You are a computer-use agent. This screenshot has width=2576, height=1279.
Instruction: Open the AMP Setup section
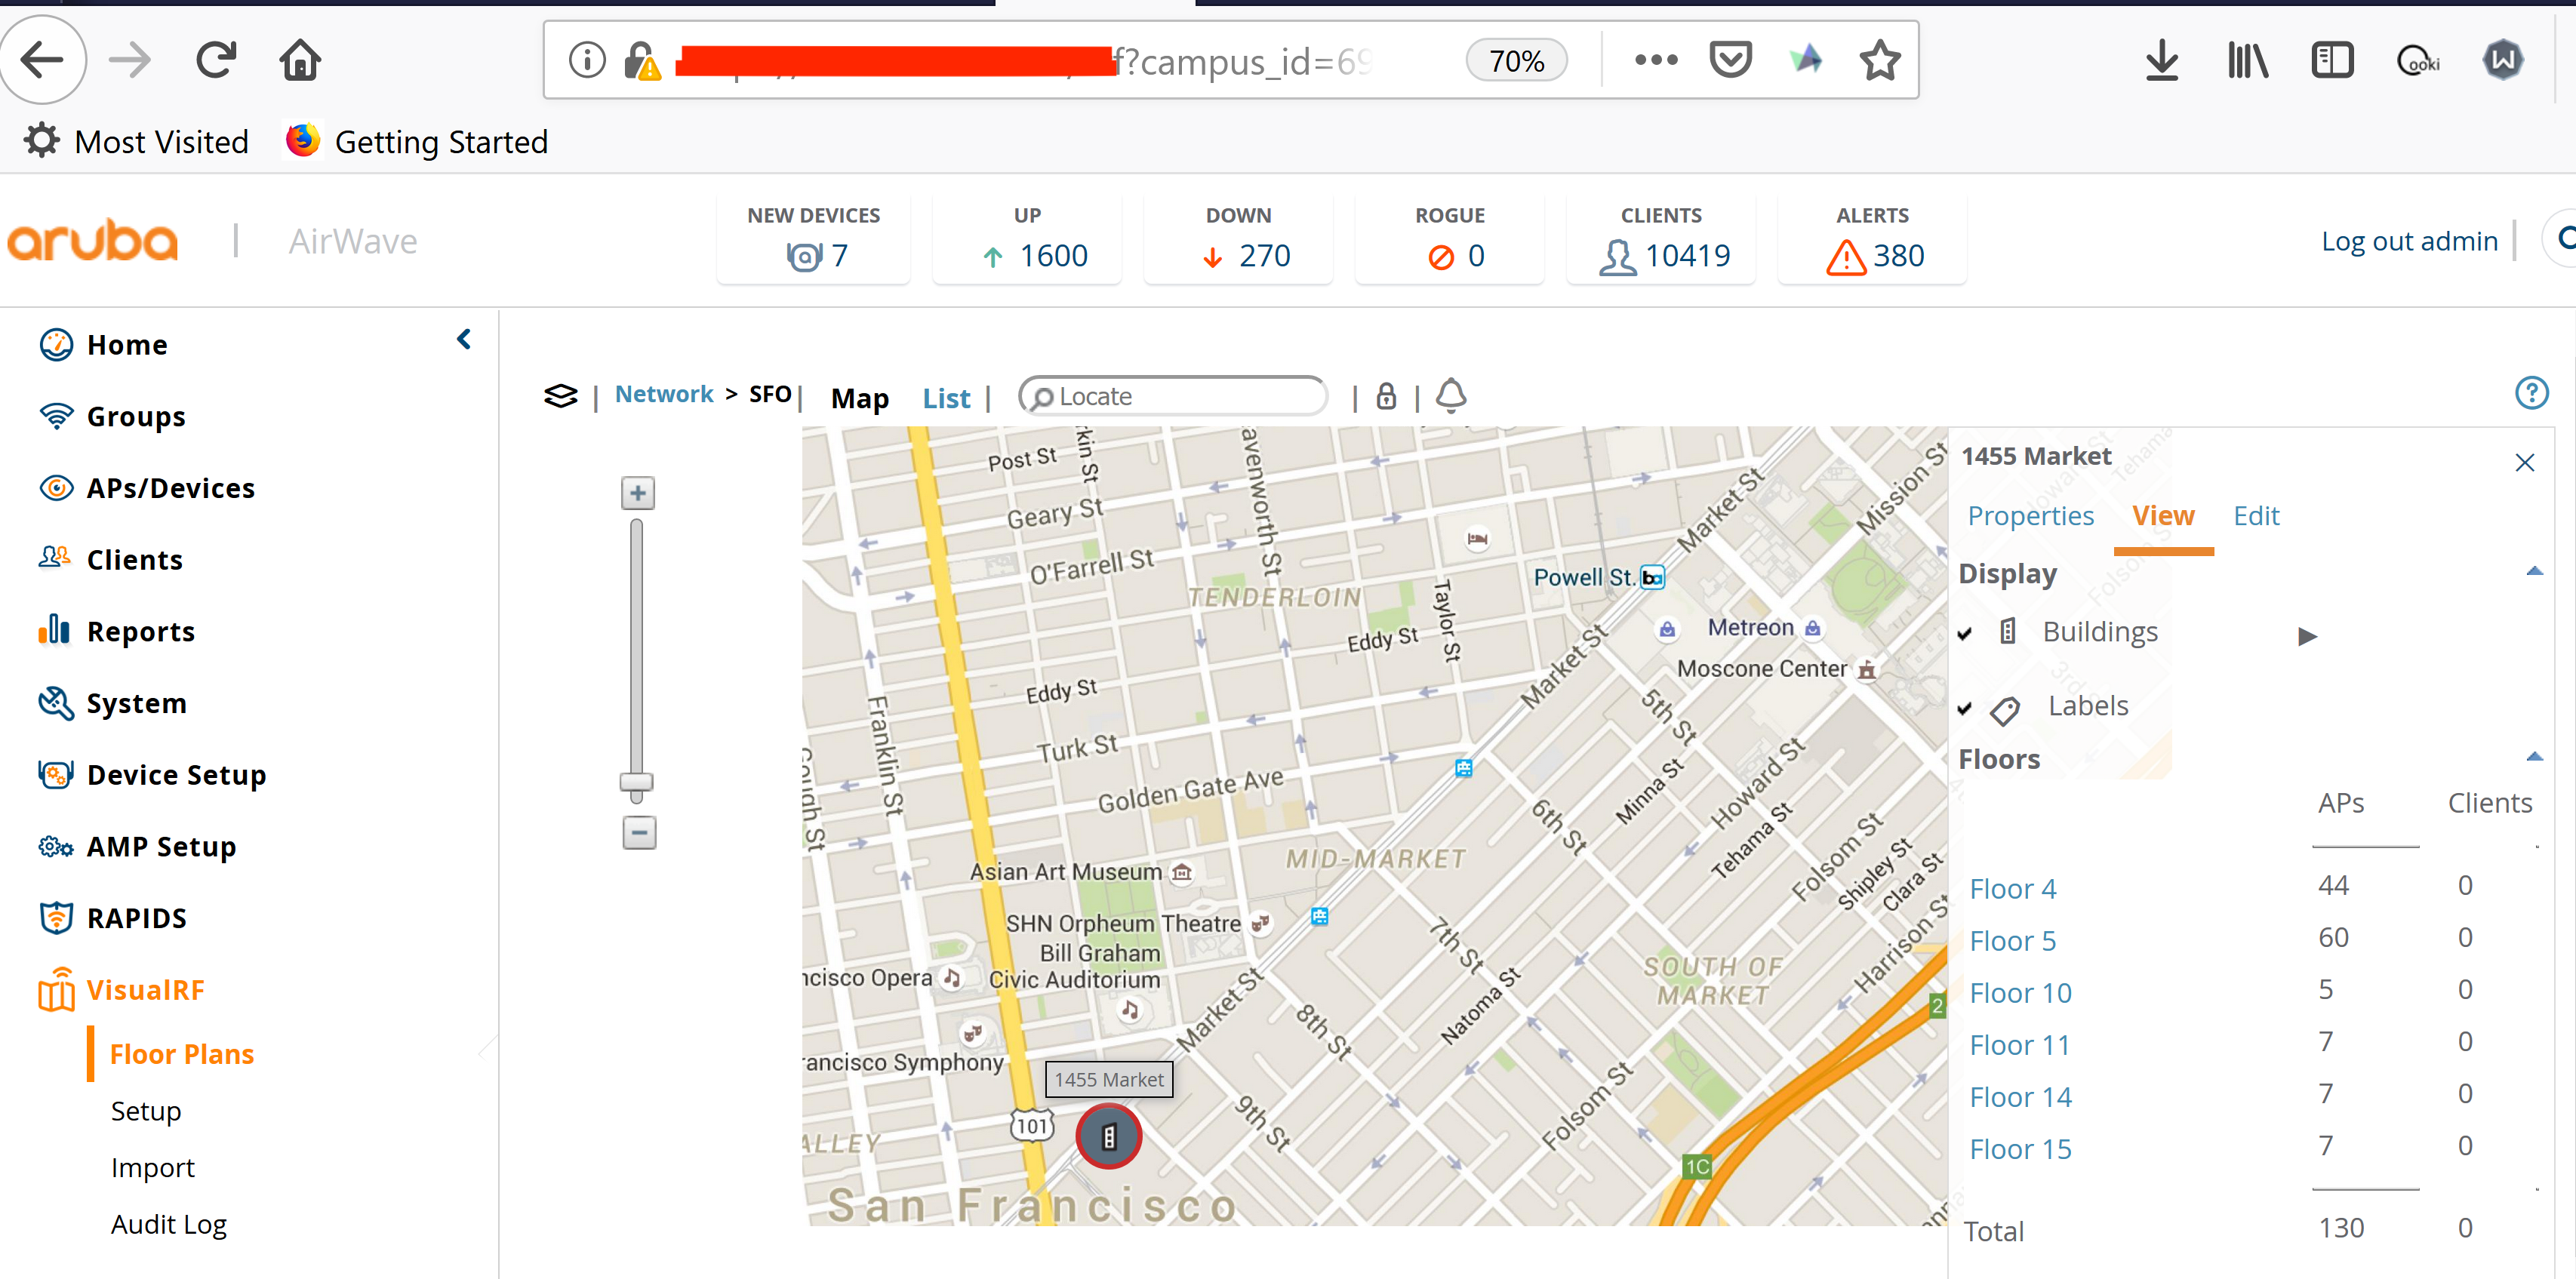161,847
